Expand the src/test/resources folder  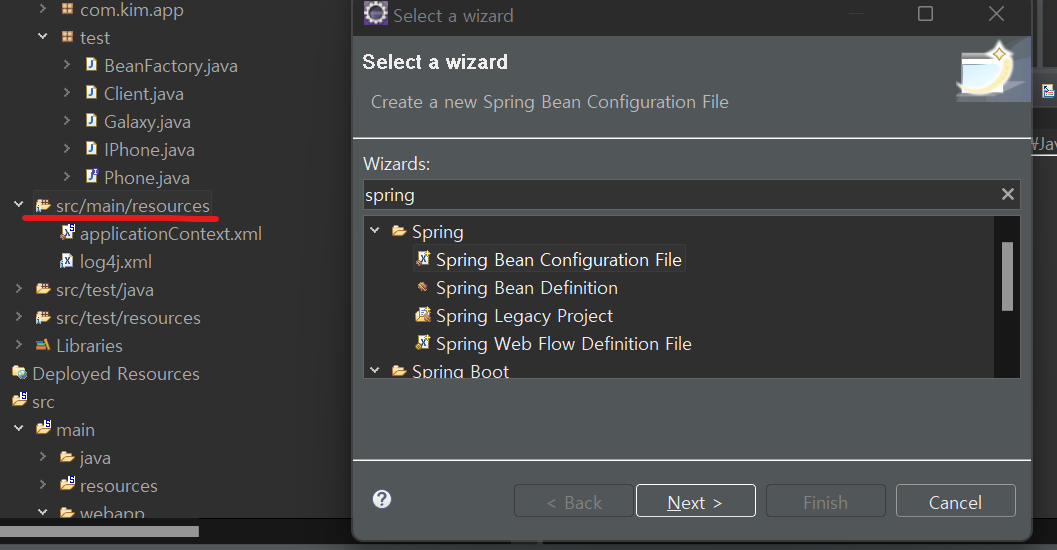[x=19, y=316]
